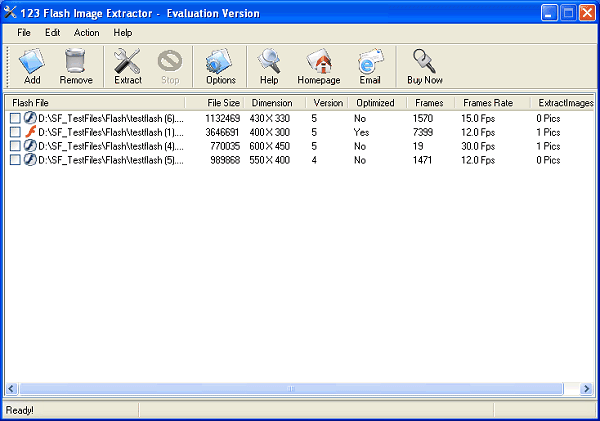Open the File menu

pyautogui.click(x=24, y=33)
